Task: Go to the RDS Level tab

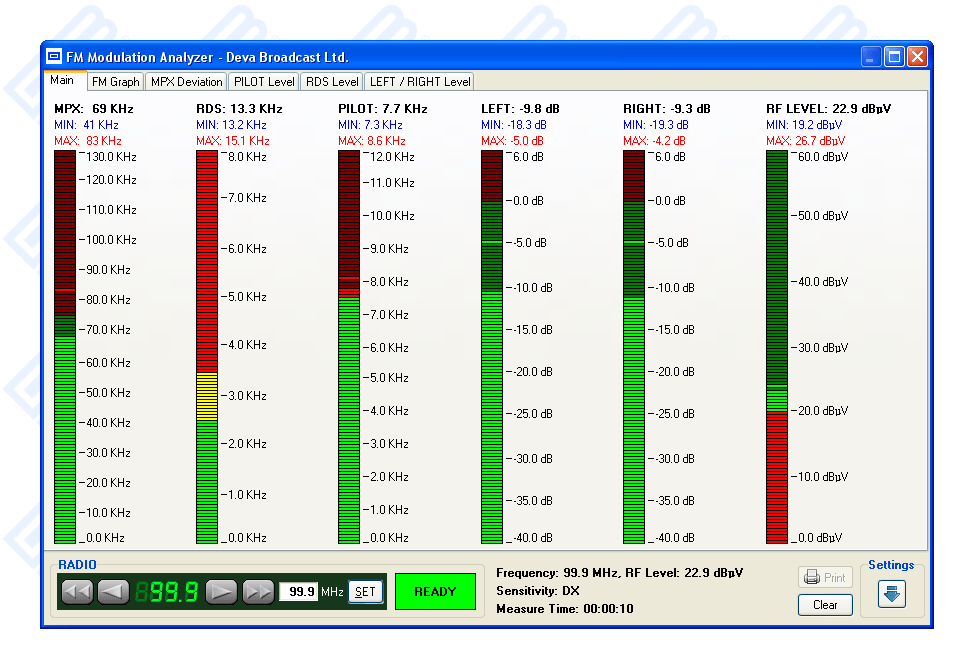Action: click(x=332, y=82)
